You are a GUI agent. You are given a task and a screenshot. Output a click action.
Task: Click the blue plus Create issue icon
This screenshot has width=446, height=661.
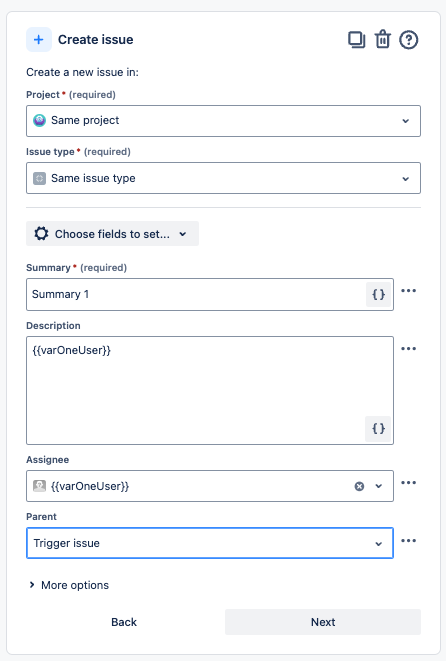point(39,40)
